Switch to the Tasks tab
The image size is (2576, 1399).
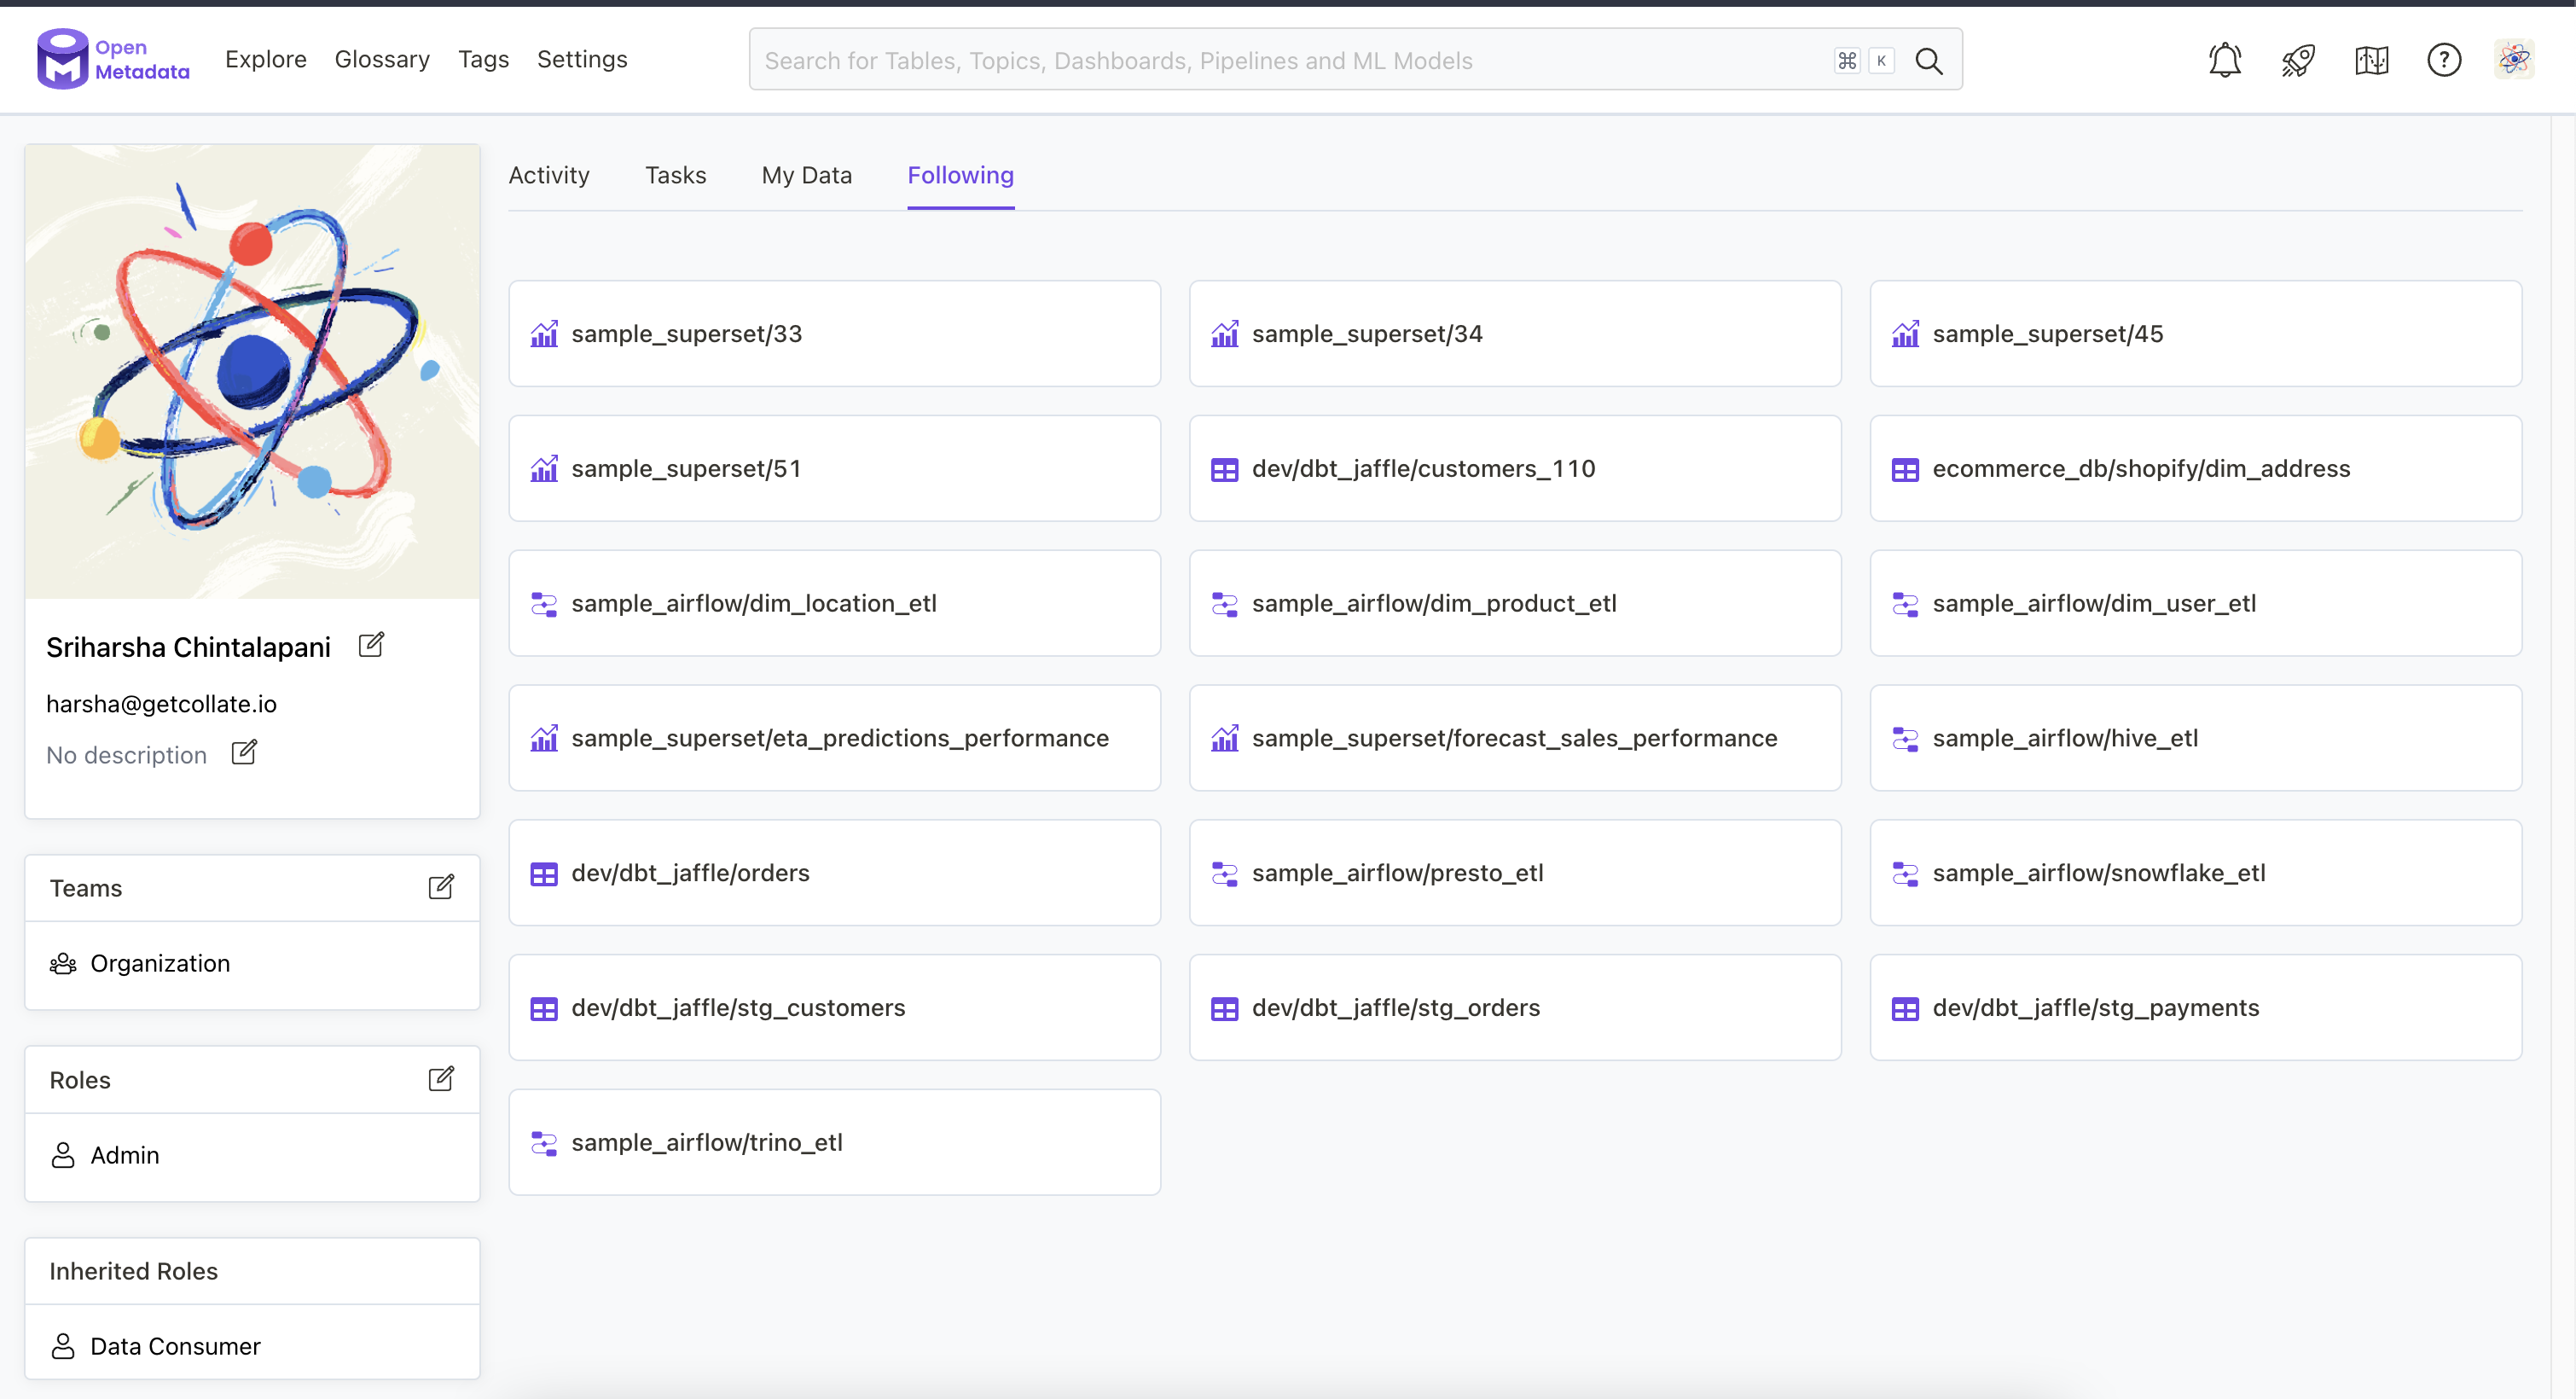(675, 175)
